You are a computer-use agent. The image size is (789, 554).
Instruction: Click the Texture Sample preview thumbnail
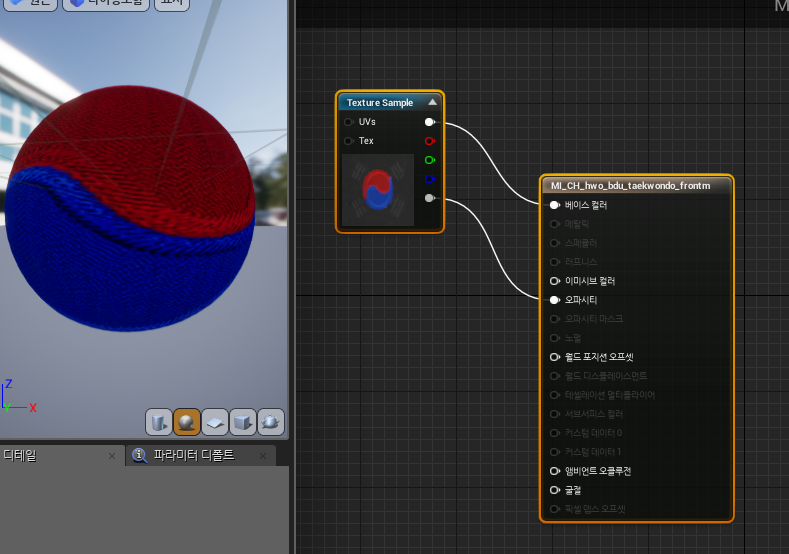[x=378, y=190]
